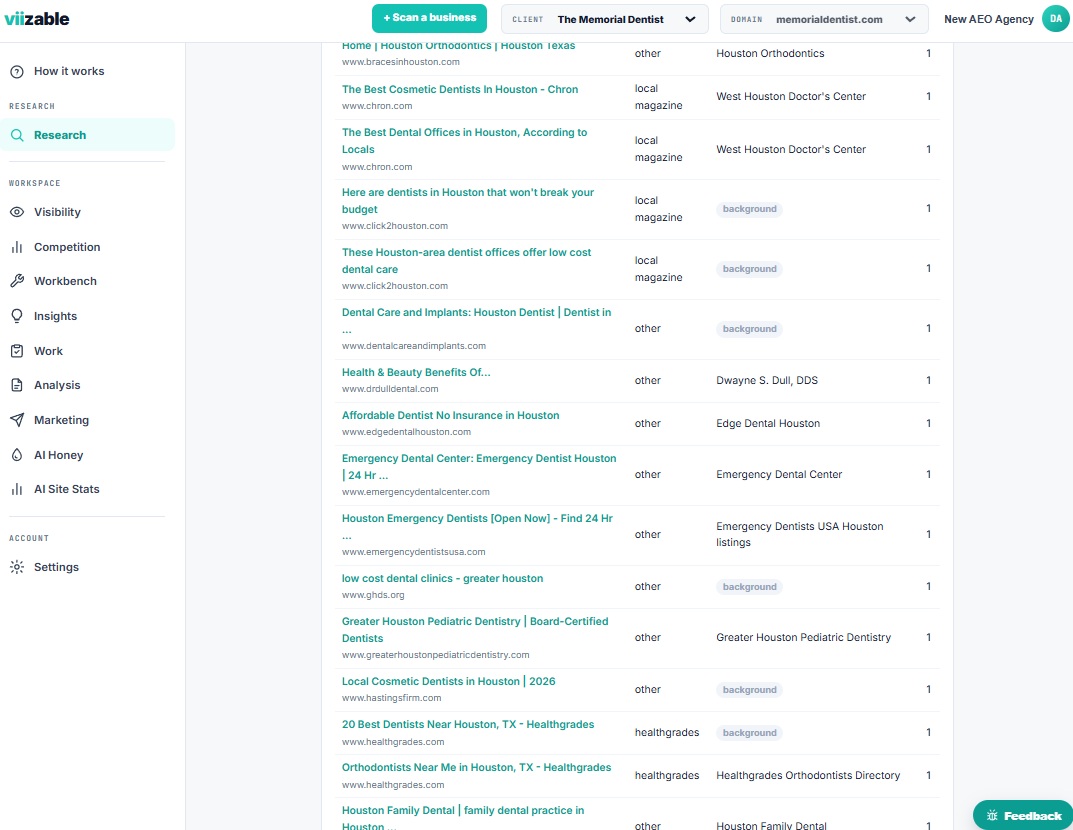The height and width of the screenshot is (830, 1073).
Task: Open the Domain dropdown chevron
Action: [x=910, y=19]
